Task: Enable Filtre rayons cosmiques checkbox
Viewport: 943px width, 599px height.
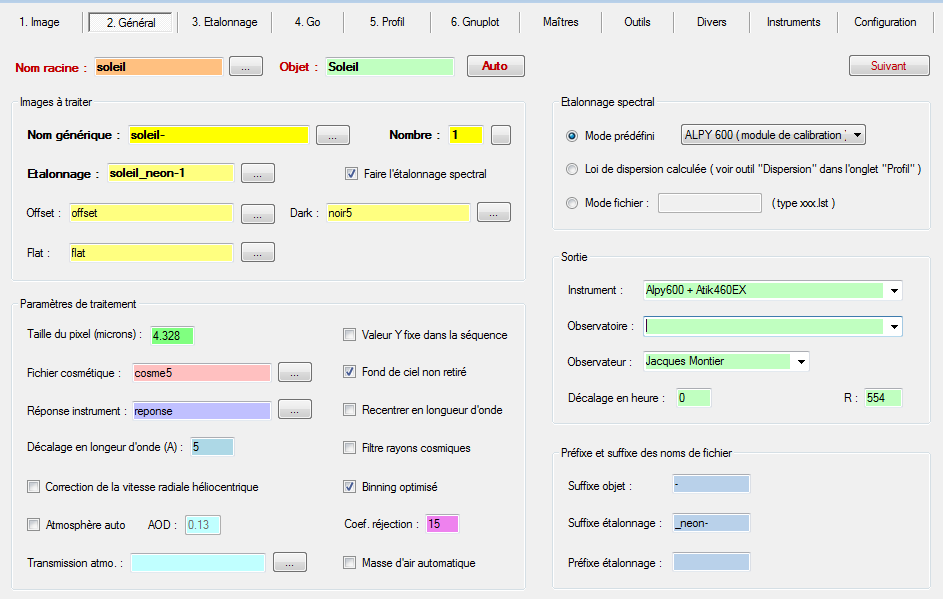Action: click(x=350, y=448)
